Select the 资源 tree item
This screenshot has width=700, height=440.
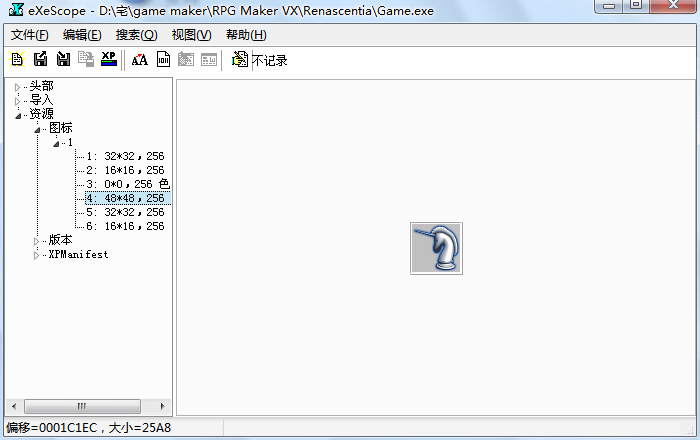click(41, 114)
